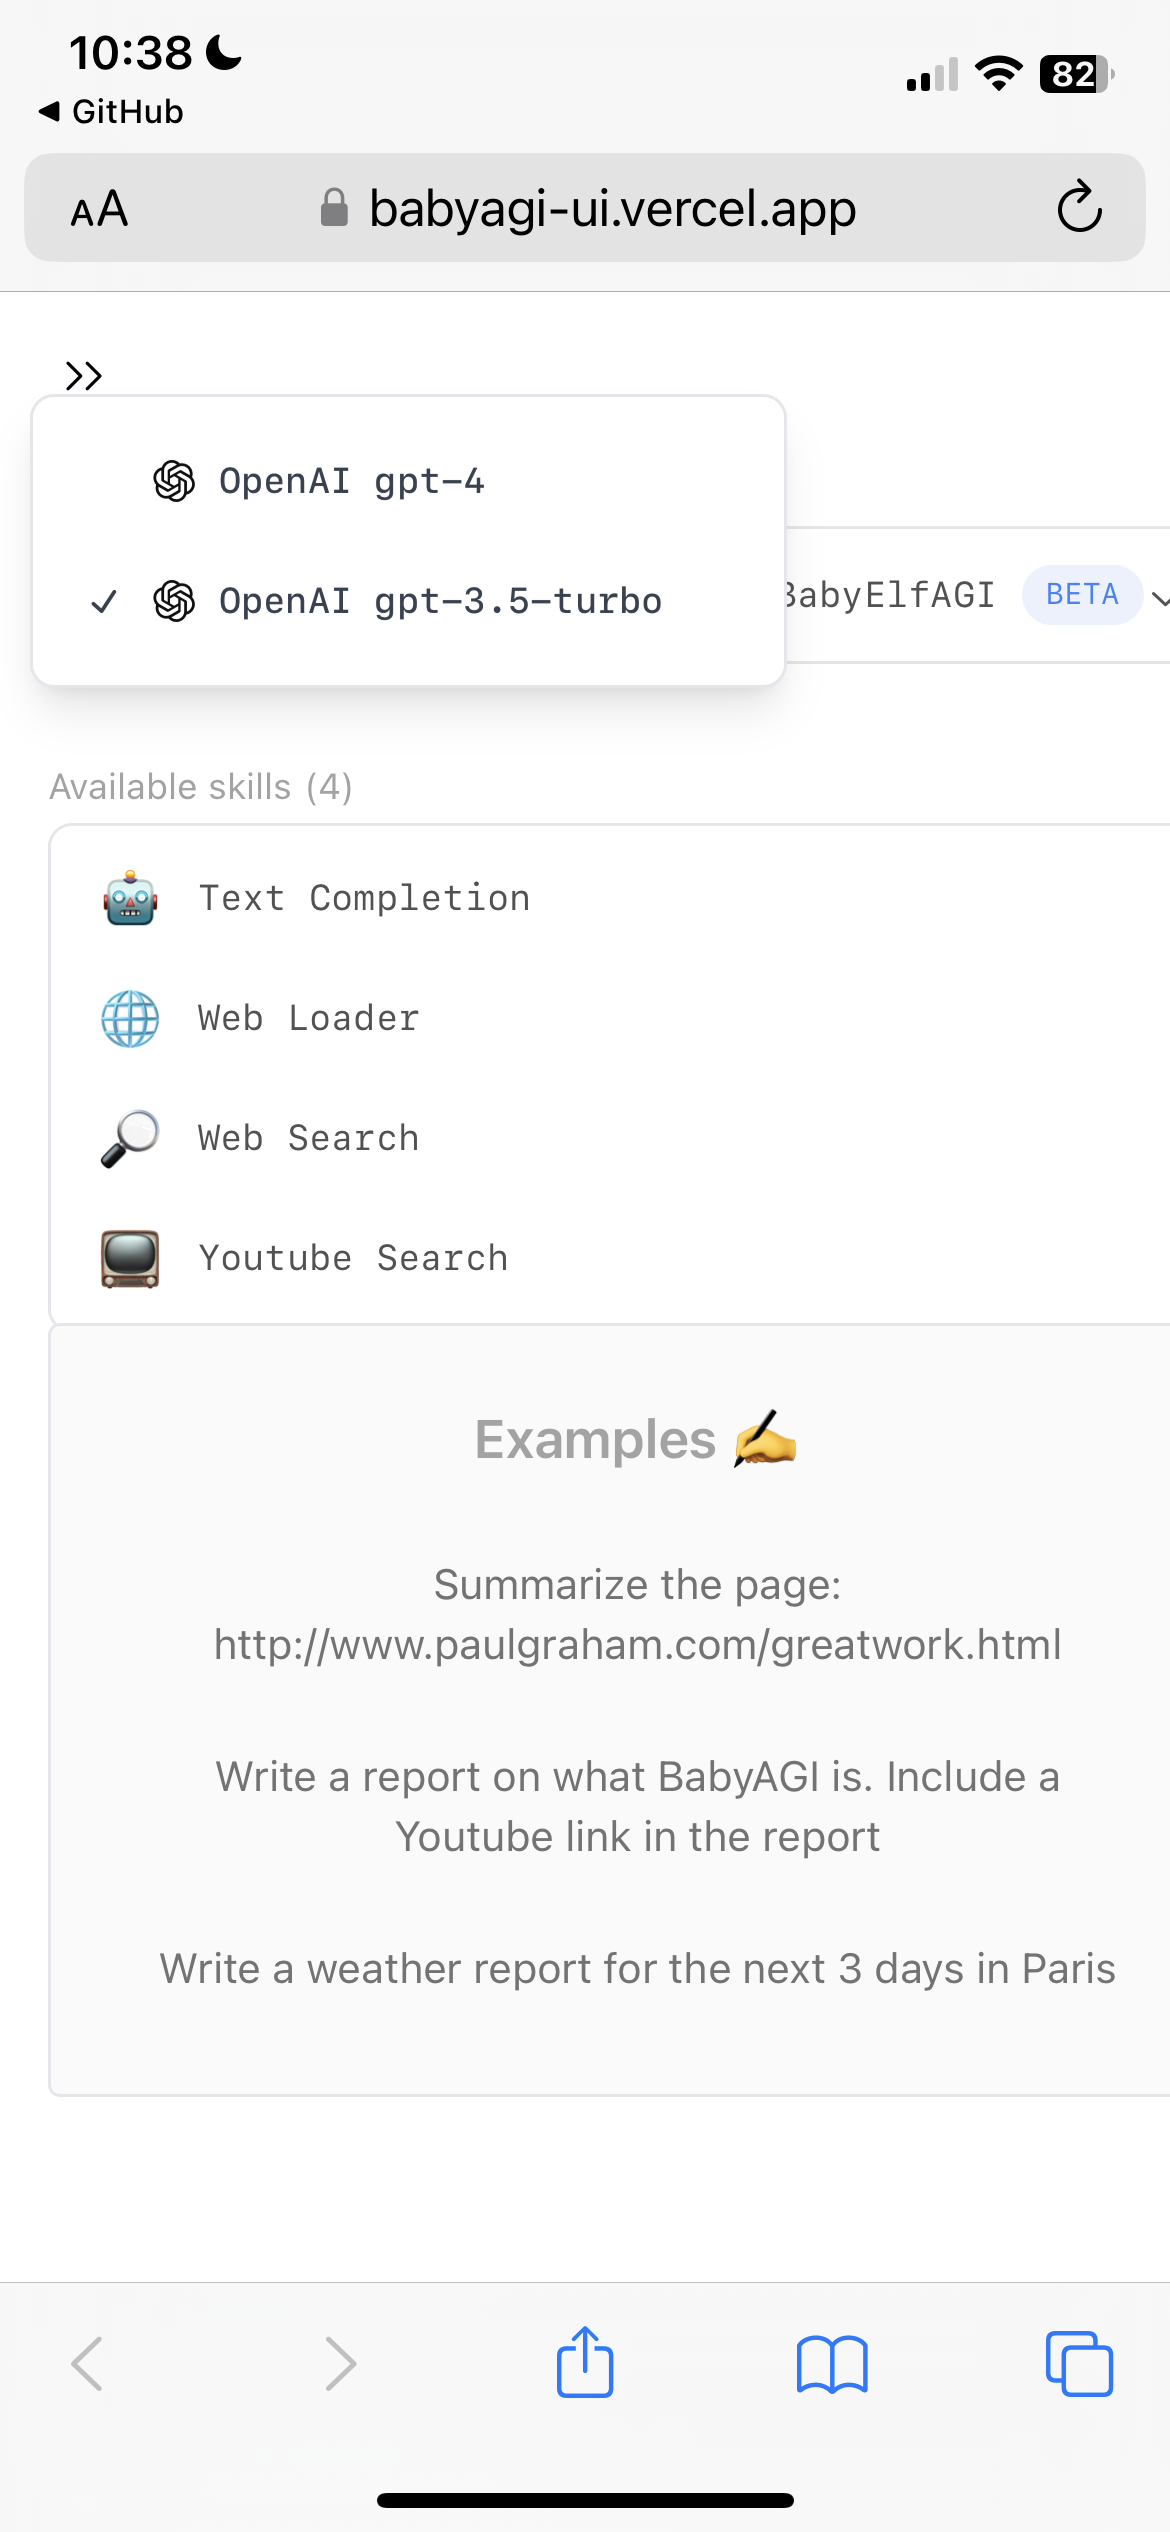The image size is (1170, 2532).
Task: Reload the page with the refresh icon
Action: [x=1080, y=208]
